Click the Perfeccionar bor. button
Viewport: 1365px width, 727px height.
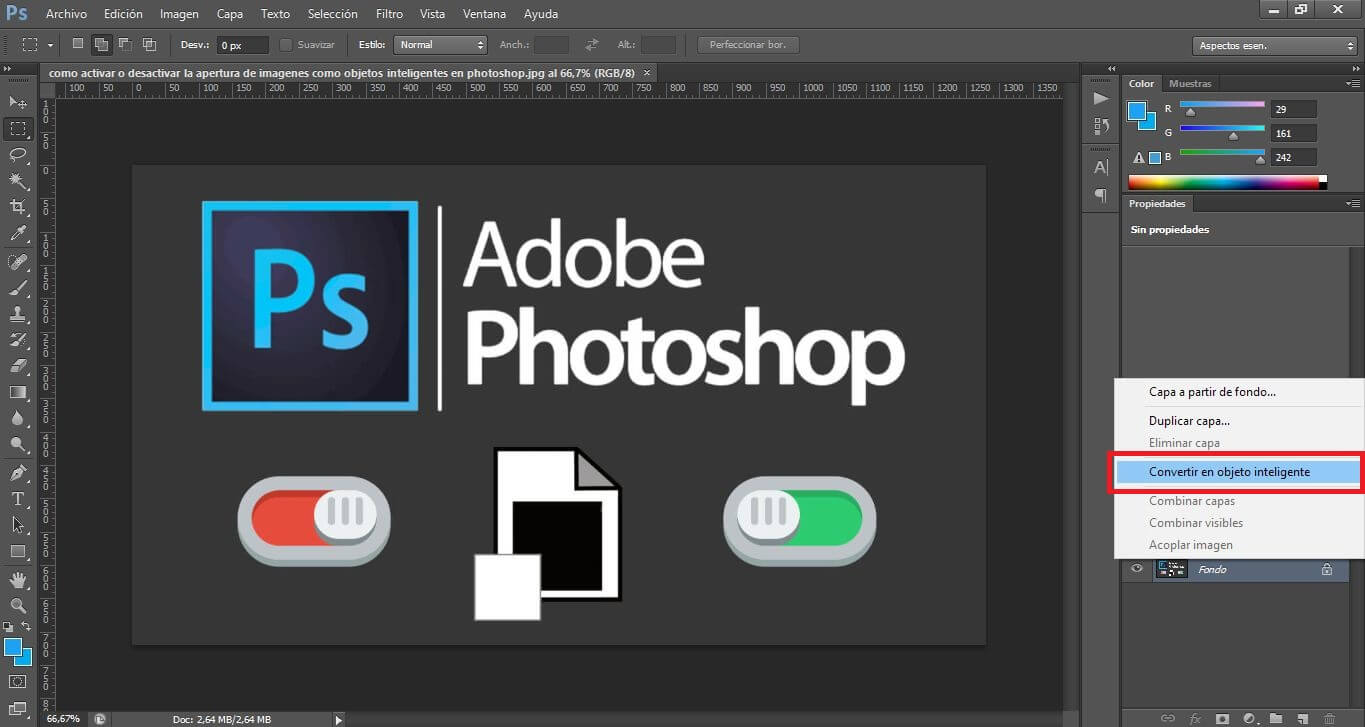[748, 45]
